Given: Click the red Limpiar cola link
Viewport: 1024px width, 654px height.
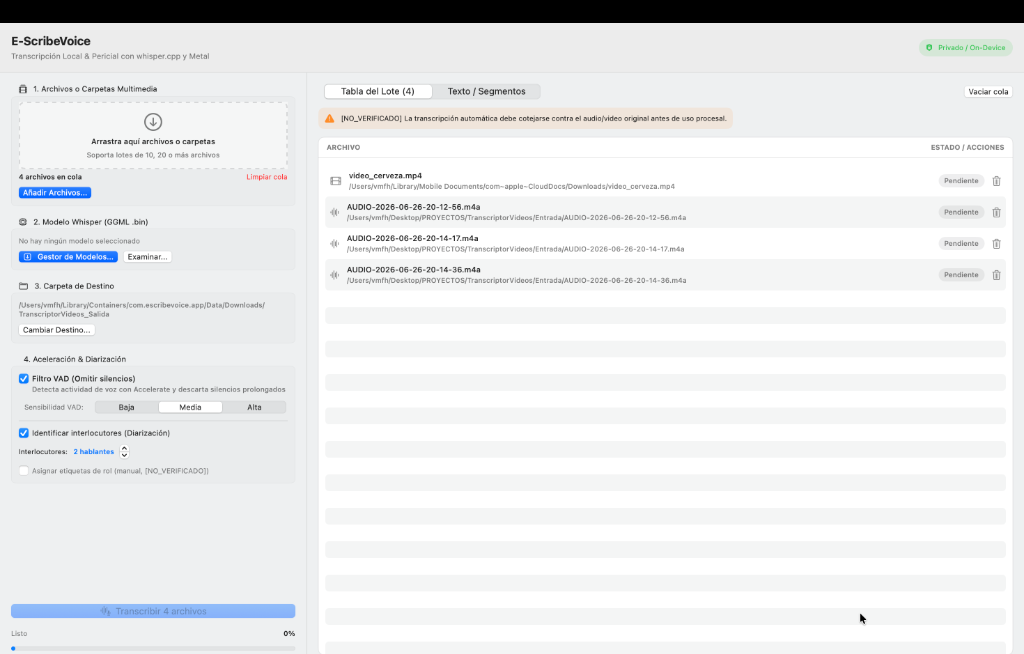Looking at the screenshot, I should pyautogui.click(x=266, y=177).
